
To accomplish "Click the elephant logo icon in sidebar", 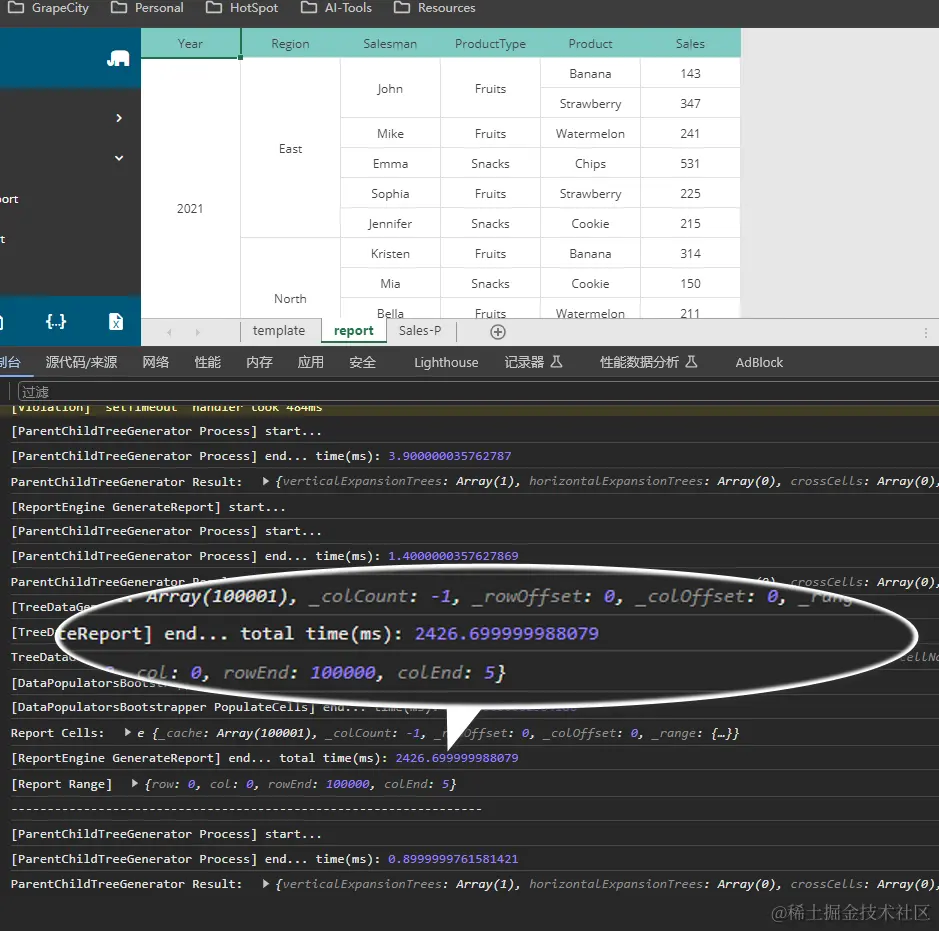I will pyautogui.click(x=118, y=58).
